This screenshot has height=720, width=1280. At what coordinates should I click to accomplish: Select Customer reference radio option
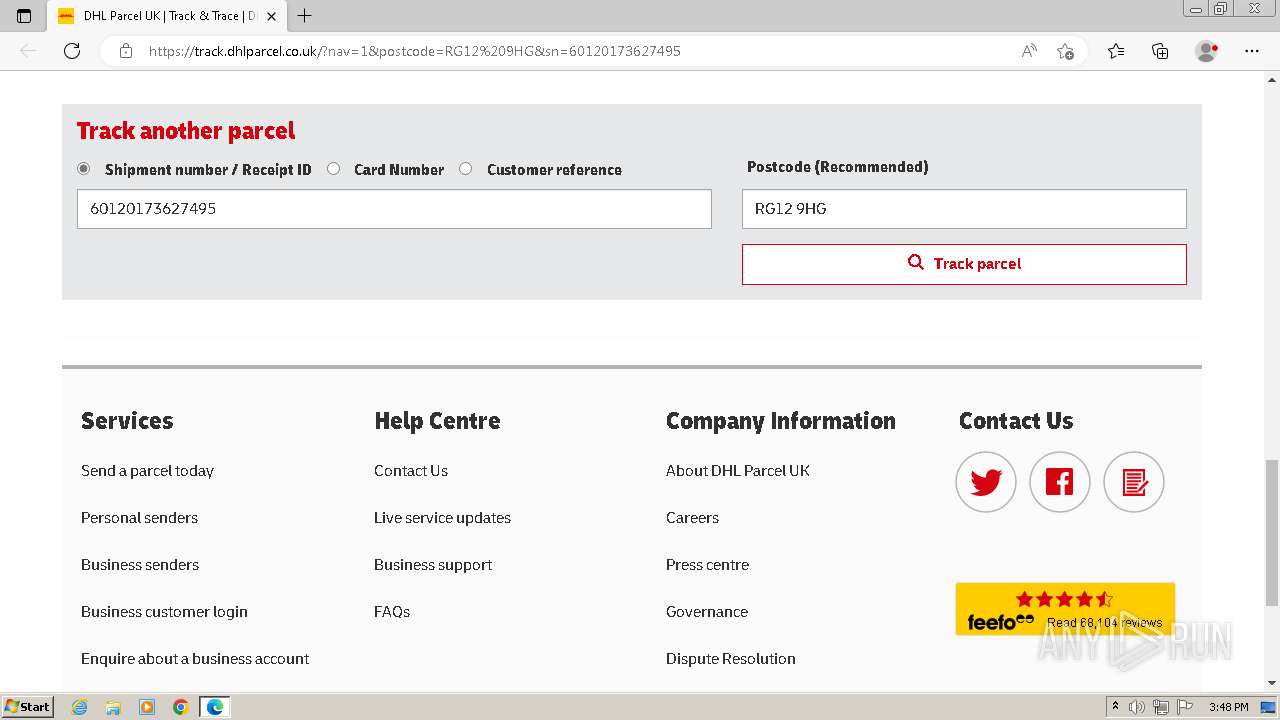(x=466, y=169)
